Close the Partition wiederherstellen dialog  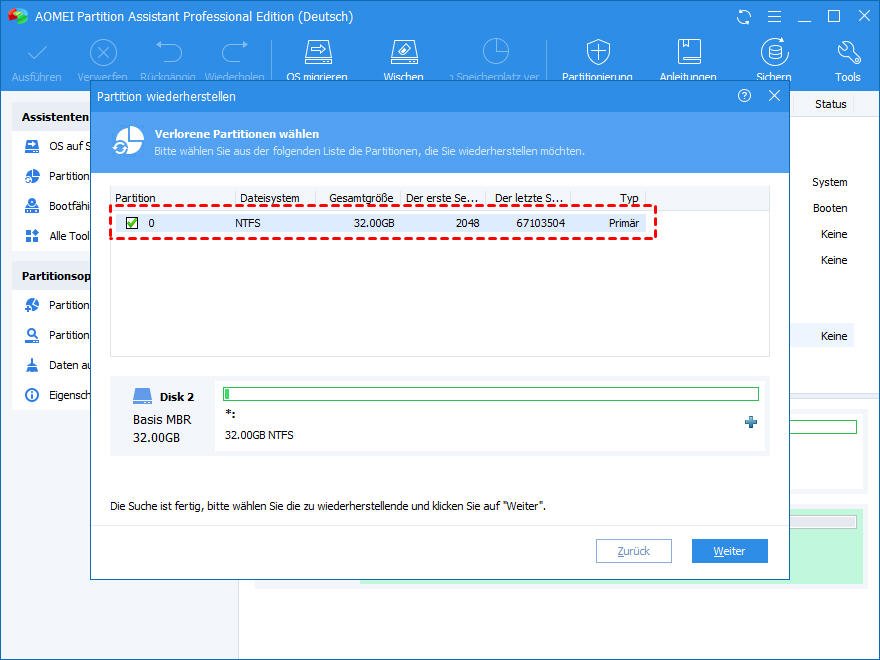click(774, 96)
